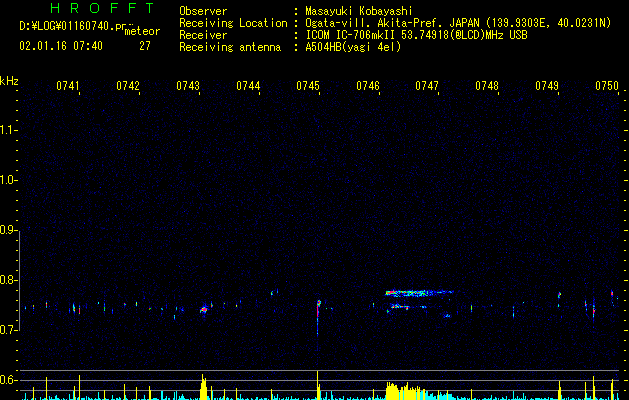This screenshot has width=629, height=400.
Task: Click the 0745 time marker
Action: pos(308,86)
